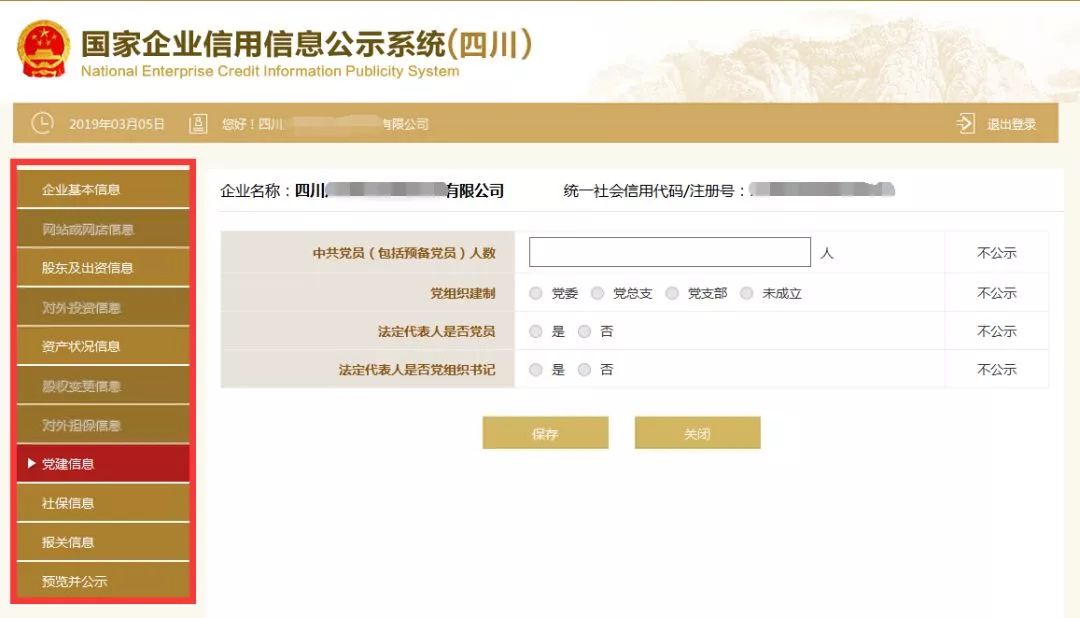
Task: Click the 法定代表人是否党员 row label
Action: tap(437, 331)
